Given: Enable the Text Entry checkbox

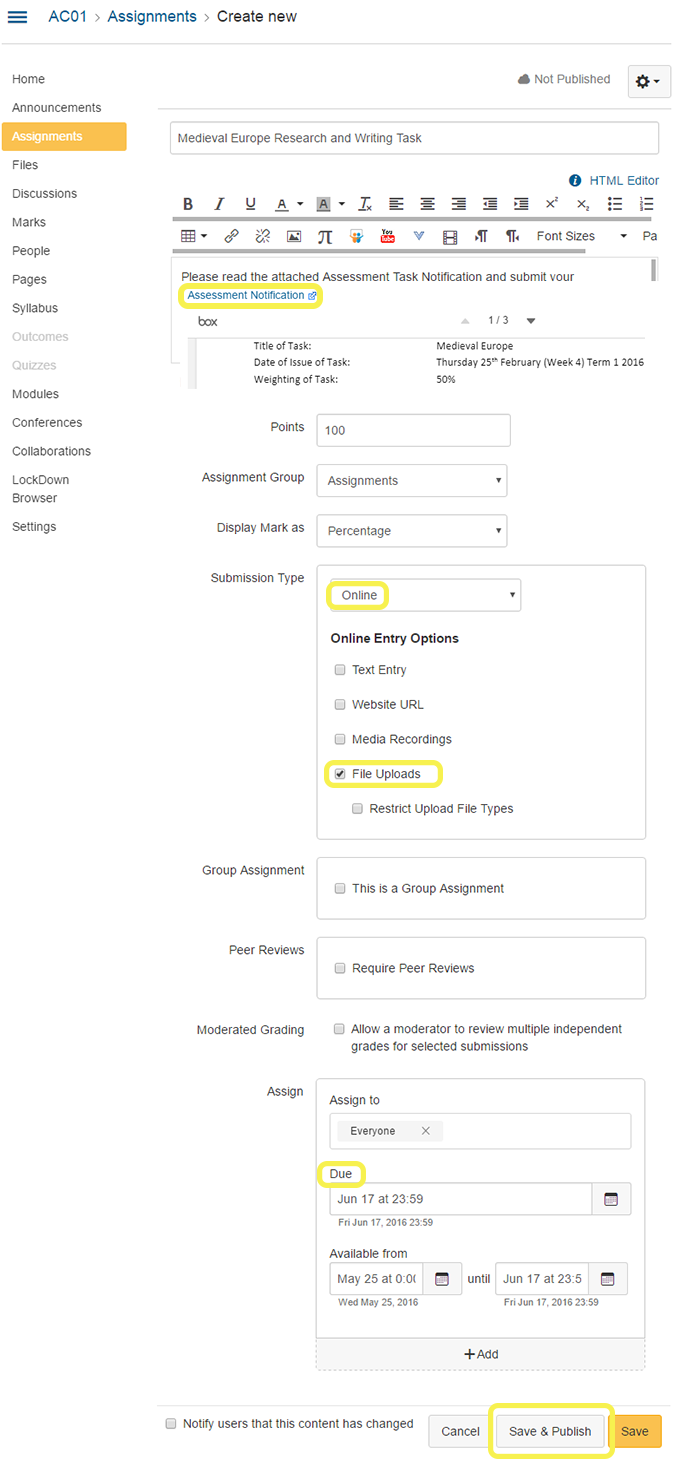Looking at the screenshot, I should (x=340, y=670).
